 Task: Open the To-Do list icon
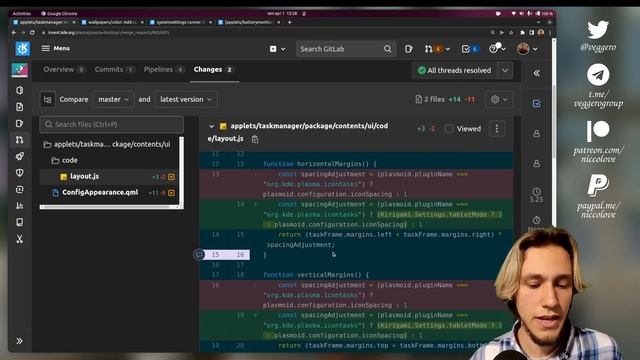pyautogui.click(x=469, y=49)
